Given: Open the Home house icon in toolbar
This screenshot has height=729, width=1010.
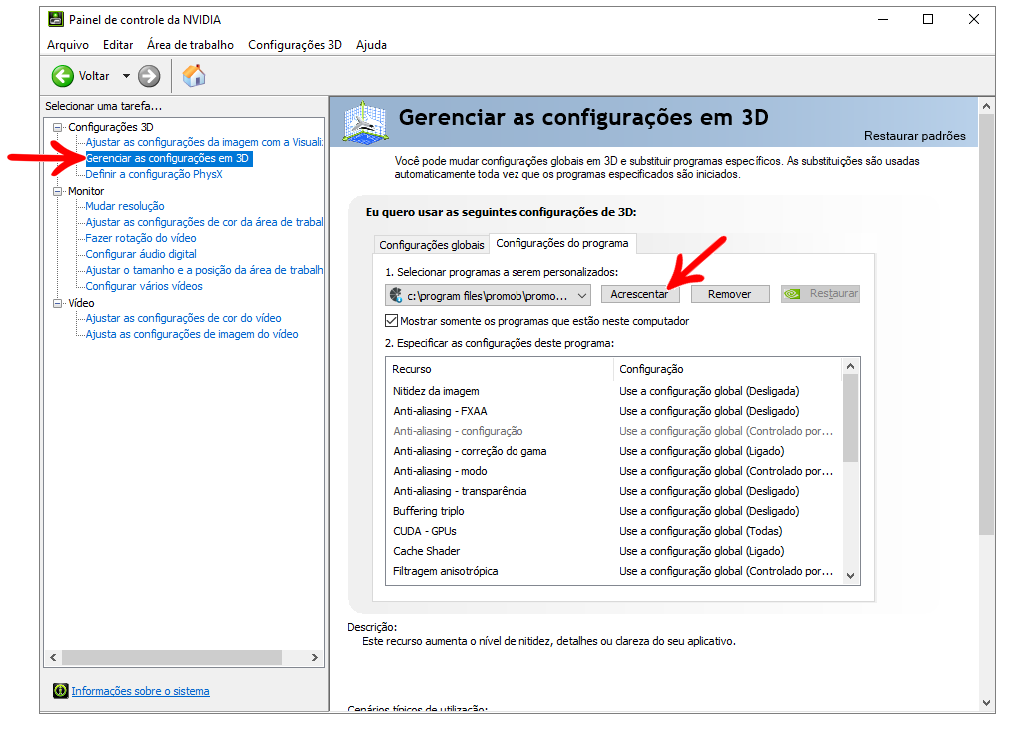Looking at the screenshot, I should pos(193,76).
